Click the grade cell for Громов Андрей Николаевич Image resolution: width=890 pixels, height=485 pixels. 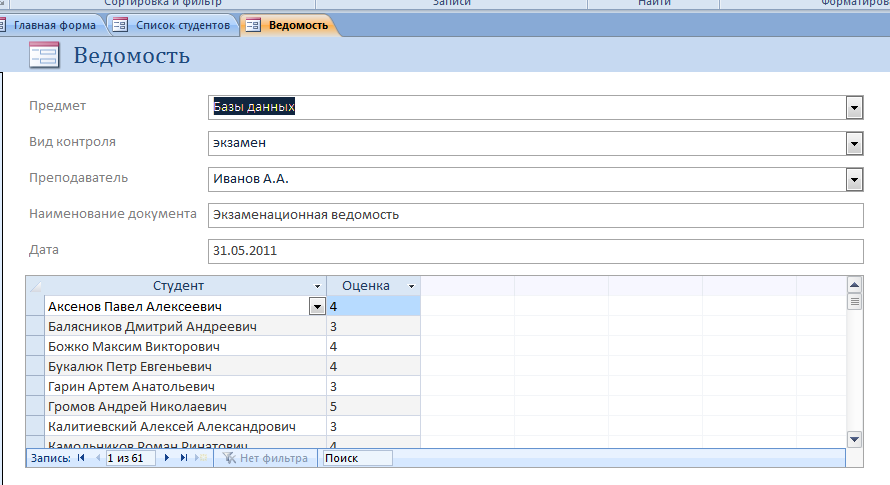coord(373,407)
